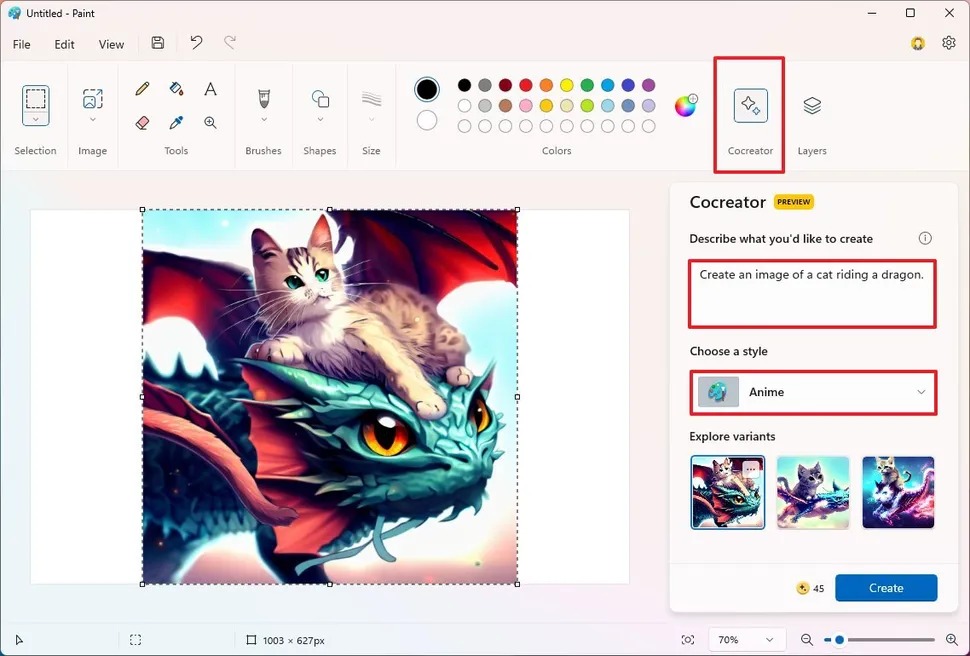Select the Fill with color tool
970x656 pixels.
(176, 88)
